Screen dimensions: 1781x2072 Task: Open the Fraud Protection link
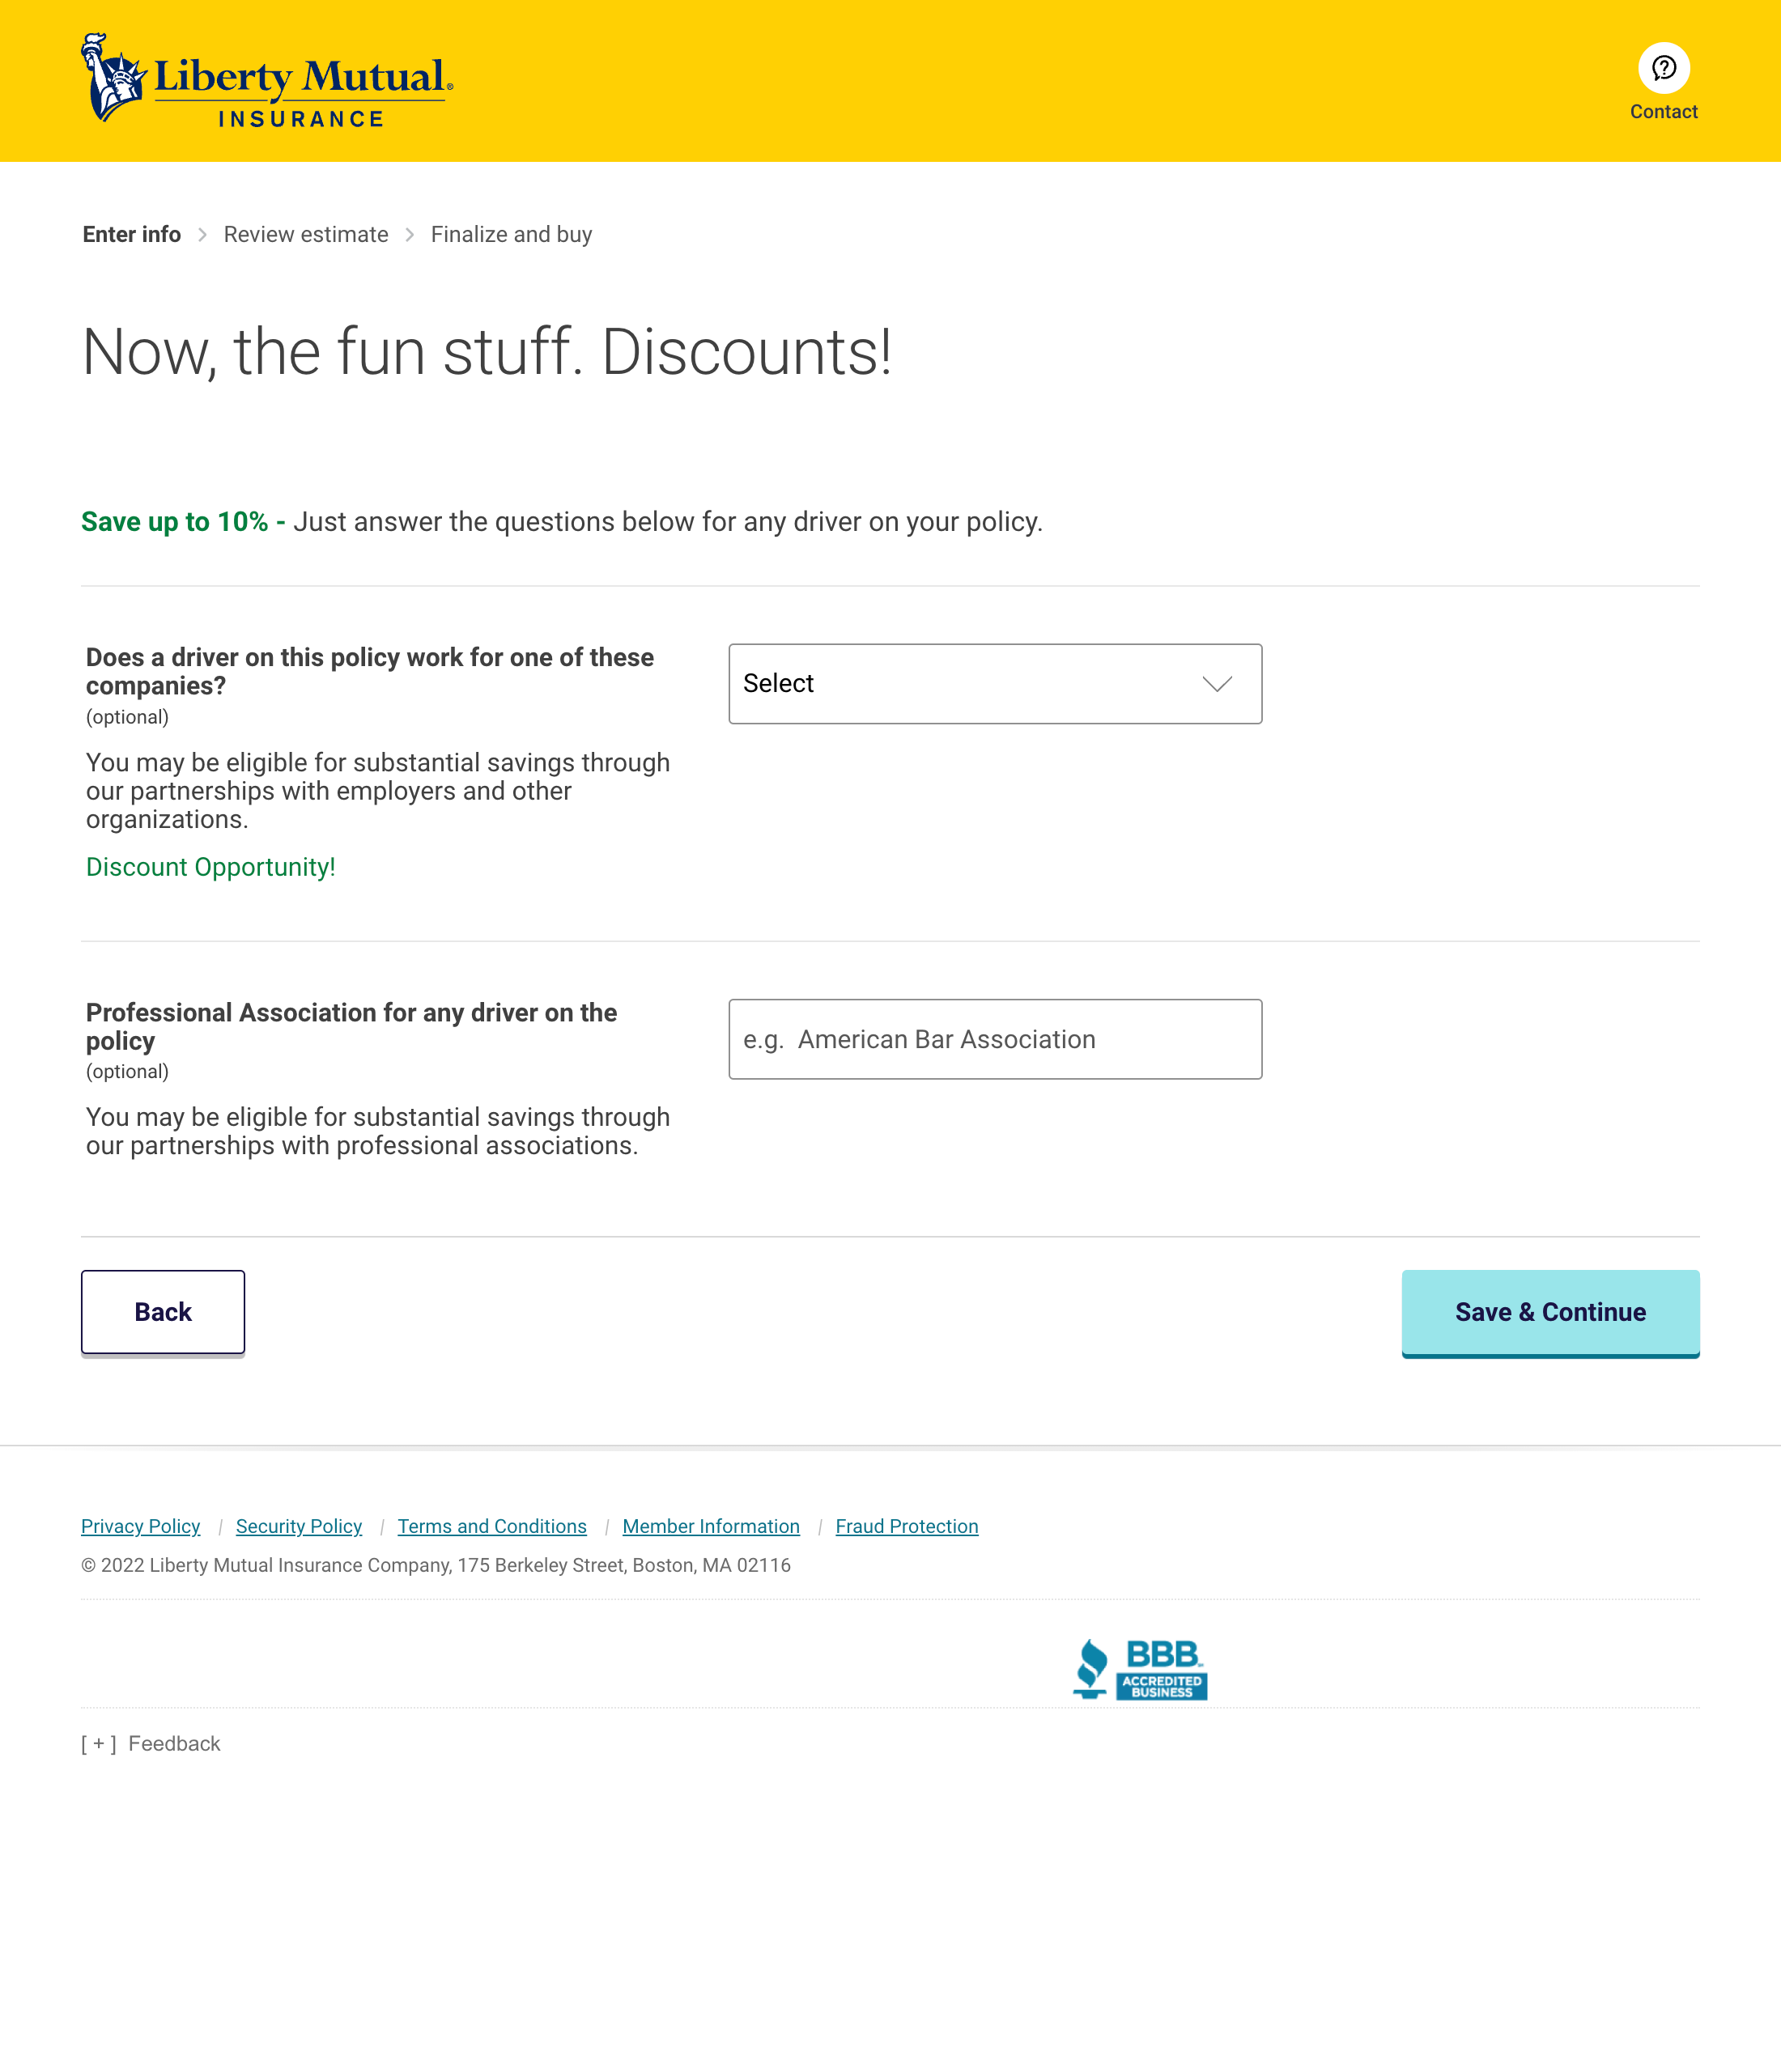906,1526
